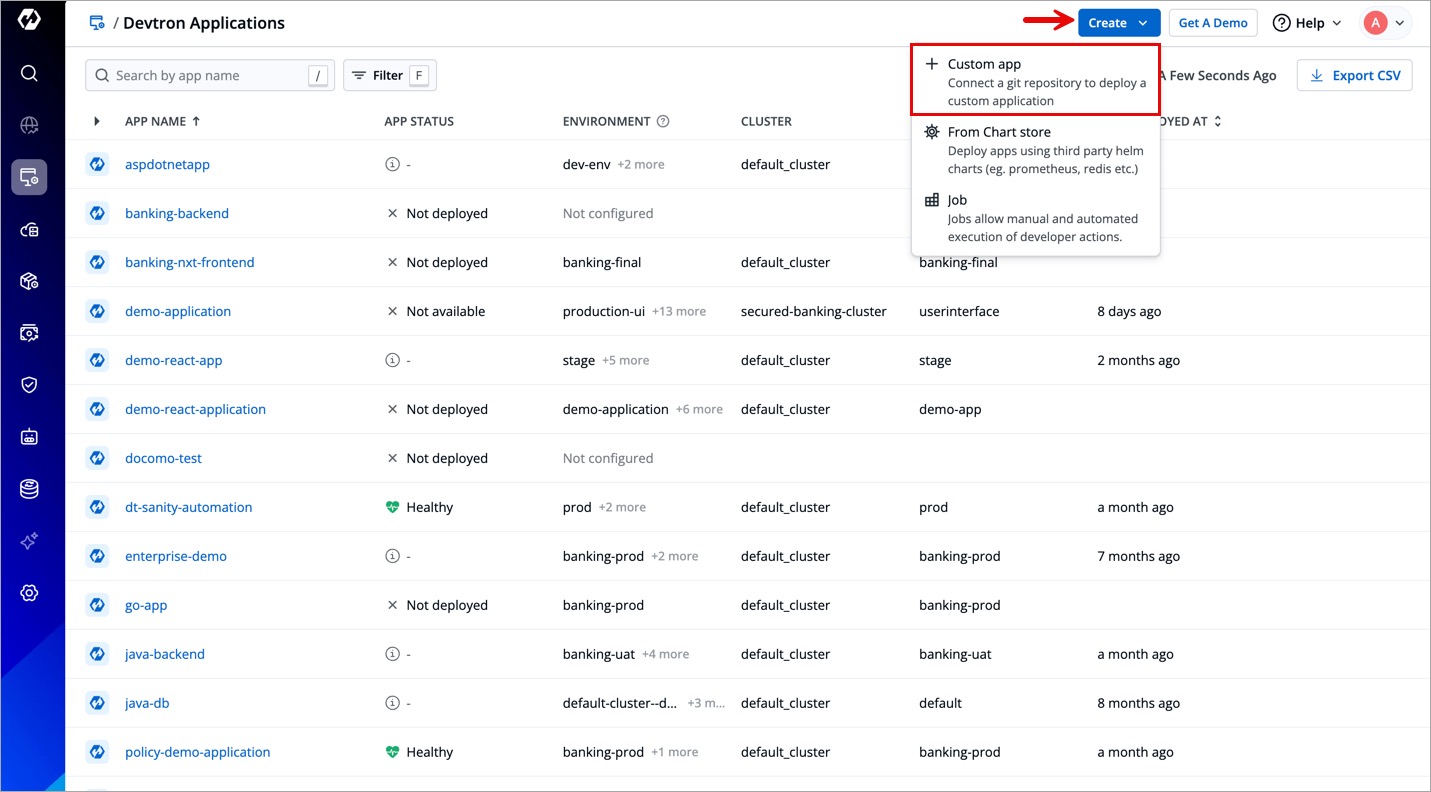Expand all rows using header triangle
The width and height of the screenshot is (1431, 792).
click(97, 121)
